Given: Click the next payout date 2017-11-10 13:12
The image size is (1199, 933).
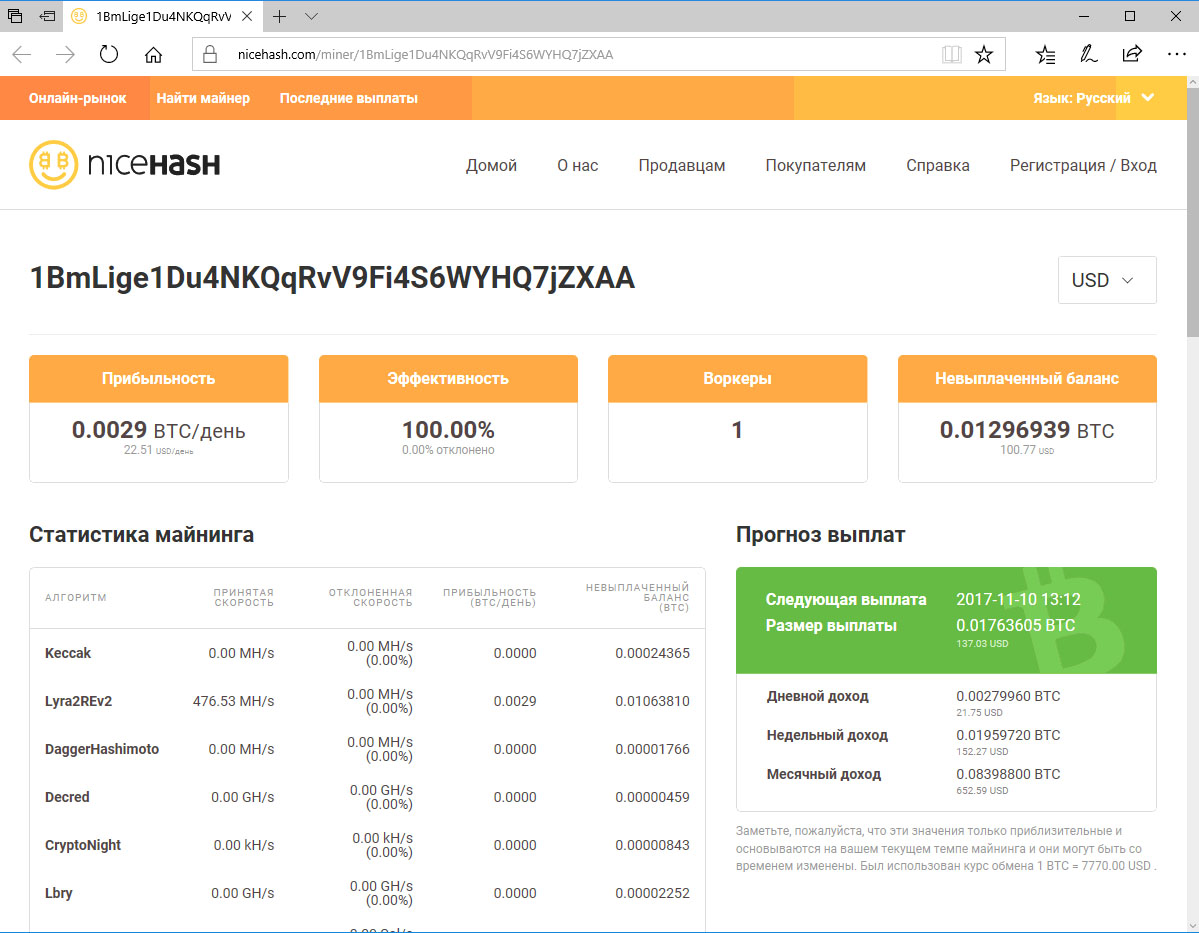Looking at the screenshot, I should tap(1018, 600).
